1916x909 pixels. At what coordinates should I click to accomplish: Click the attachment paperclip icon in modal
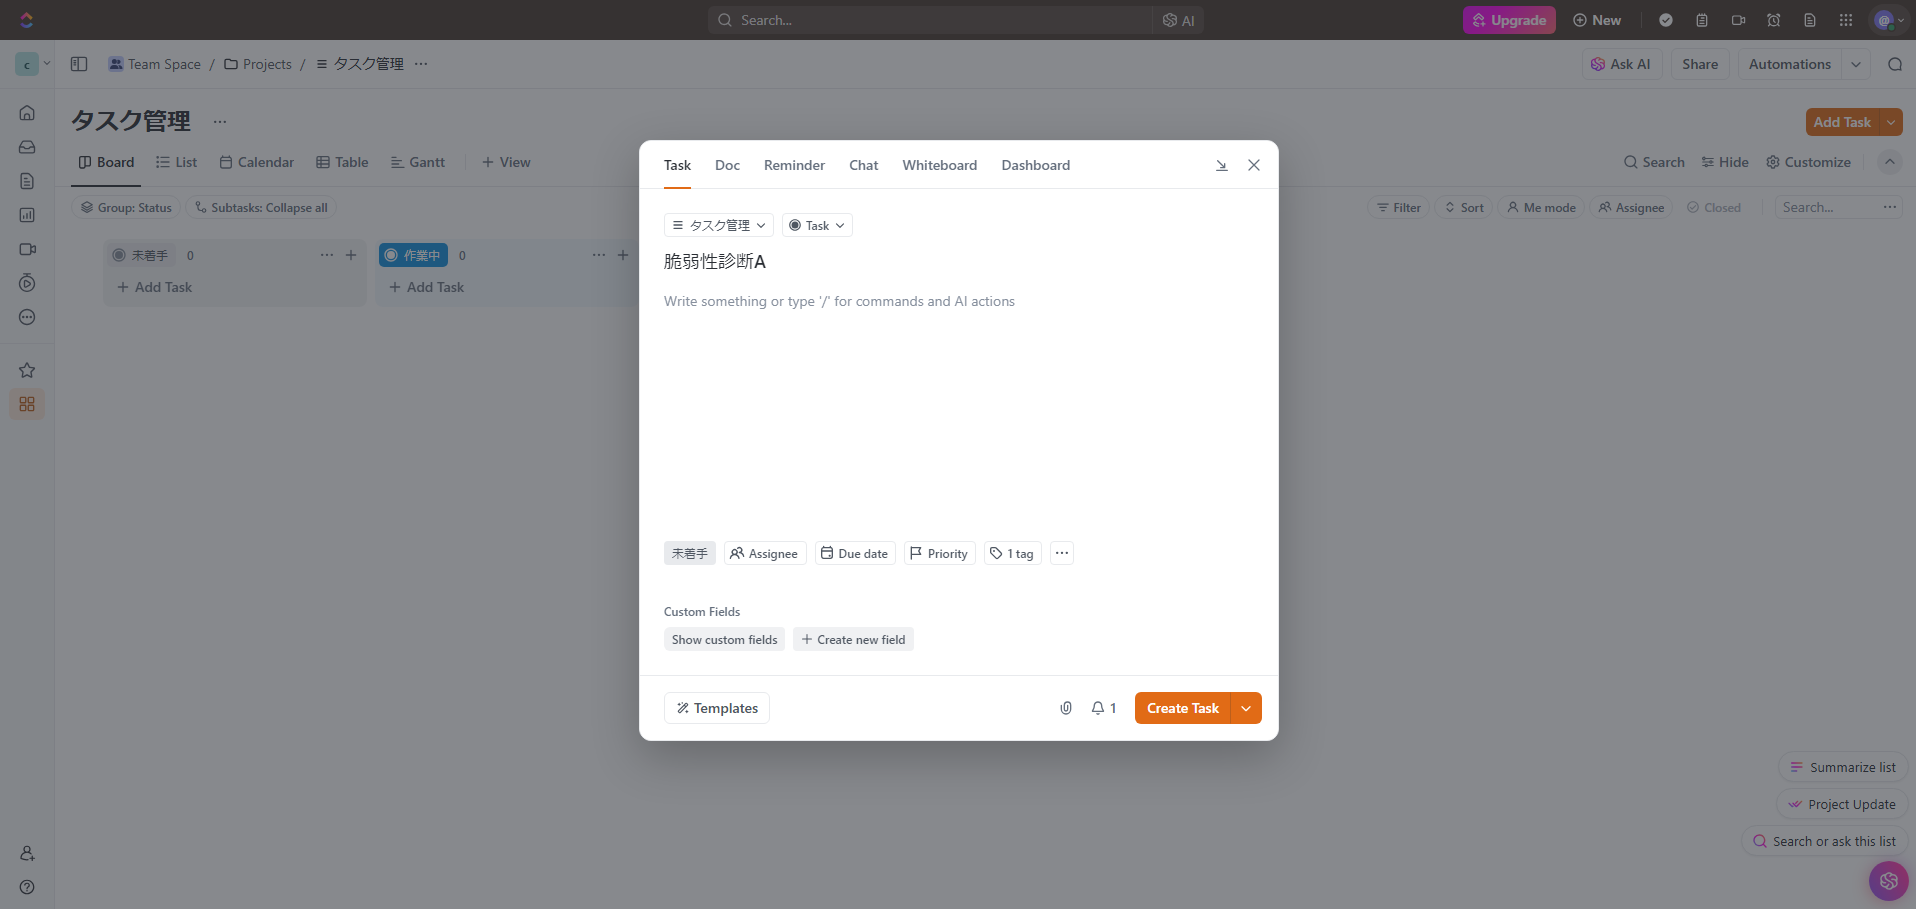point(1066,708)
